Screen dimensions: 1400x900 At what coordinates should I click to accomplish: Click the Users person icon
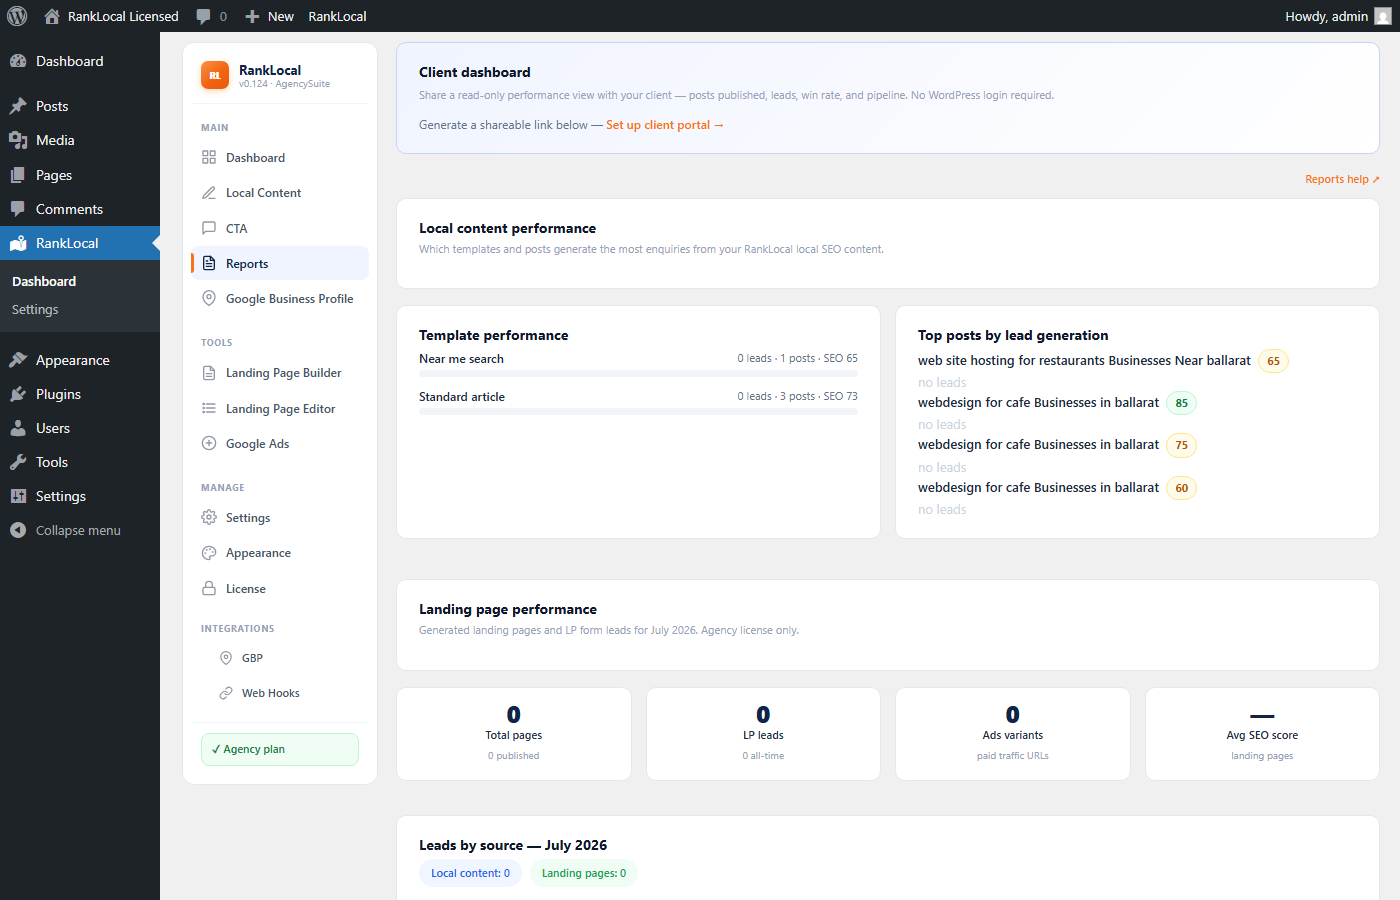pyautogui.click(x=18, y=428)
